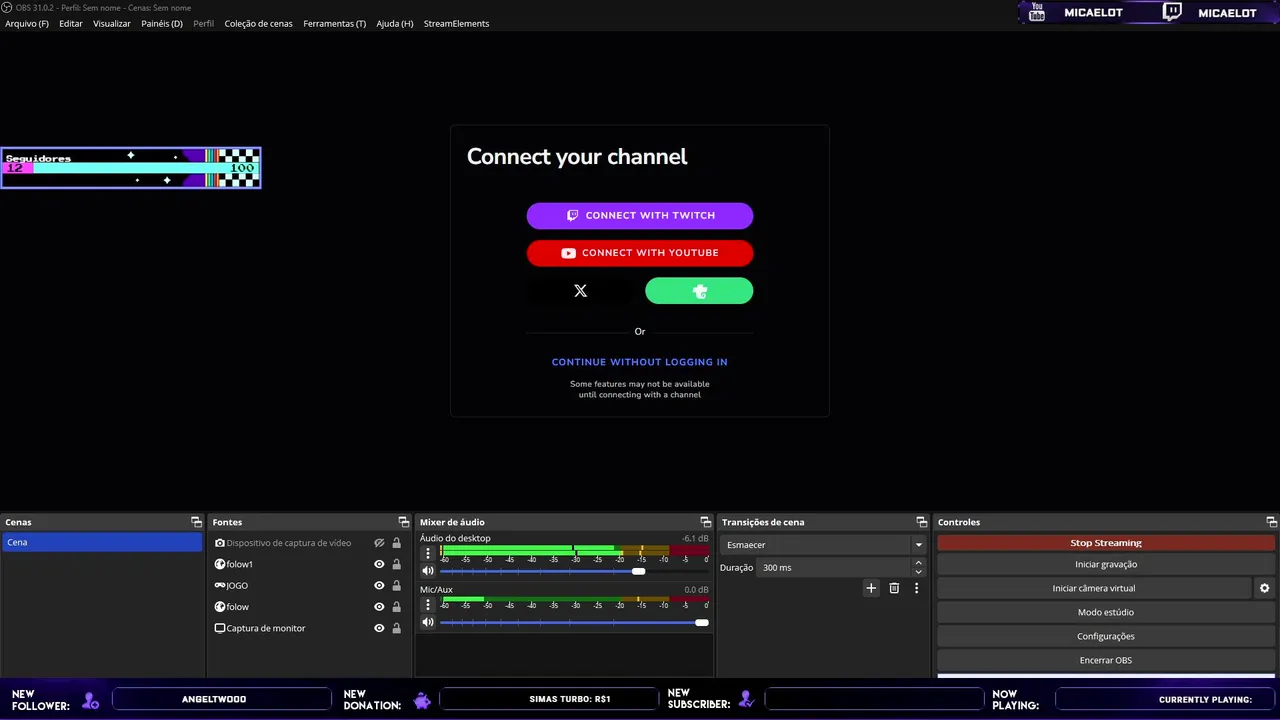Delete the selected scene transition

[894, 588]
